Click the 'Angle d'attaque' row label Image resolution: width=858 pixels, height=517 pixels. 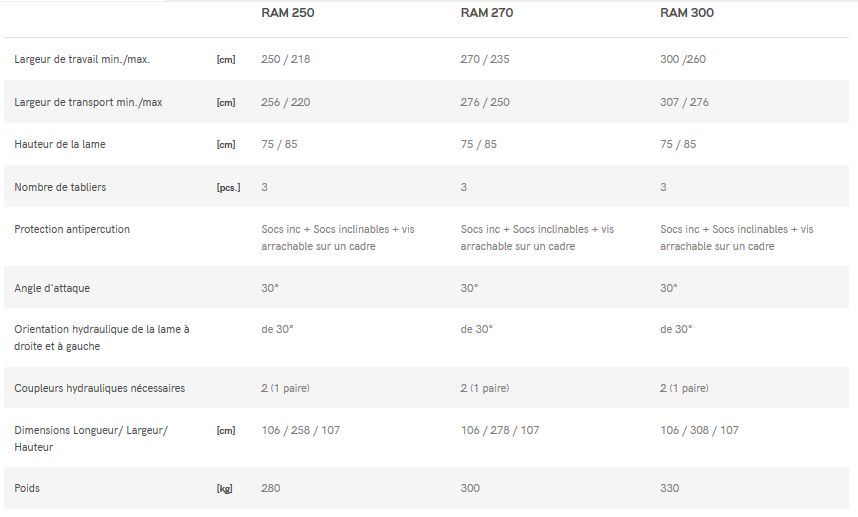coord(52,288)
